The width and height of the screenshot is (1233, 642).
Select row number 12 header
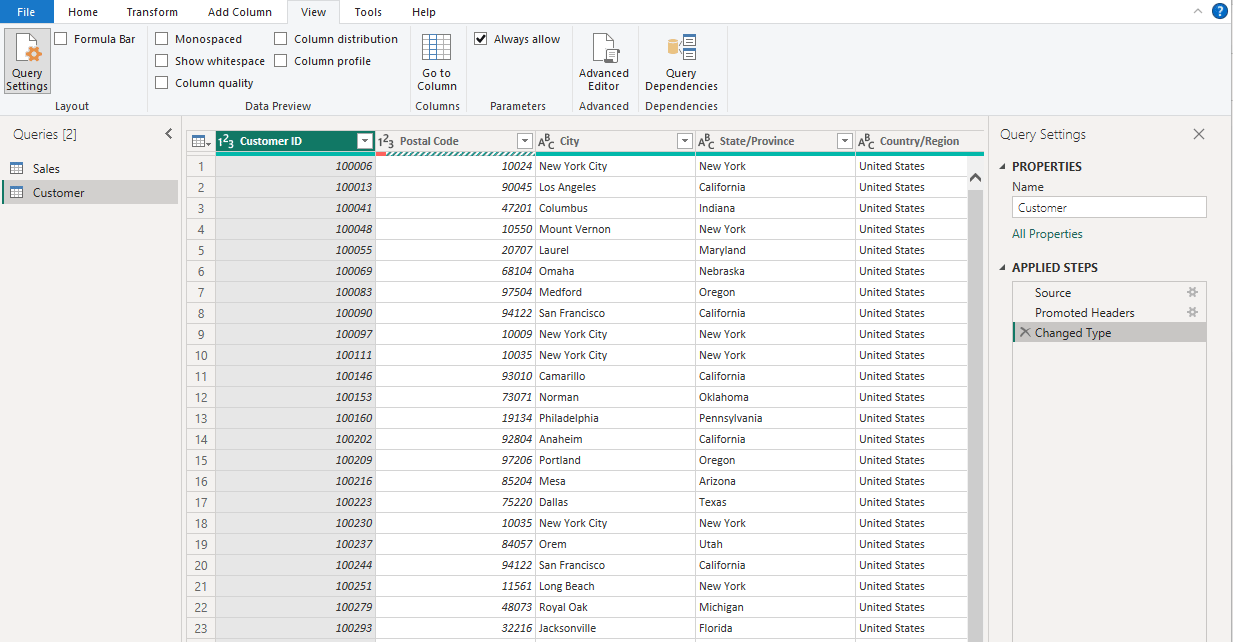point(201,397)
